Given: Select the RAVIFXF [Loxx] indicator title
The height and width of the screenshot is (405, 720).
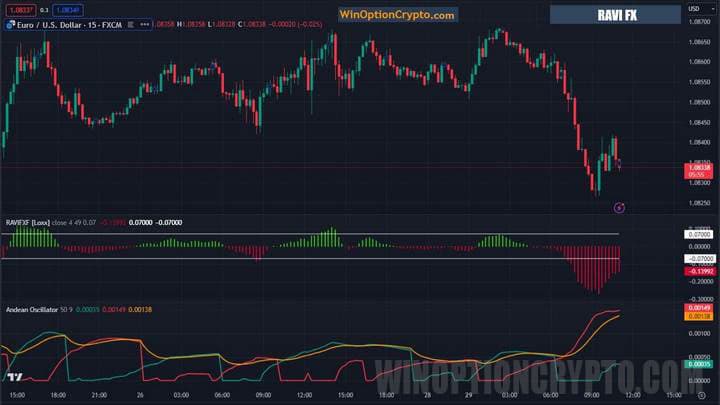Looking at the screenshot, I should [28, 223].
